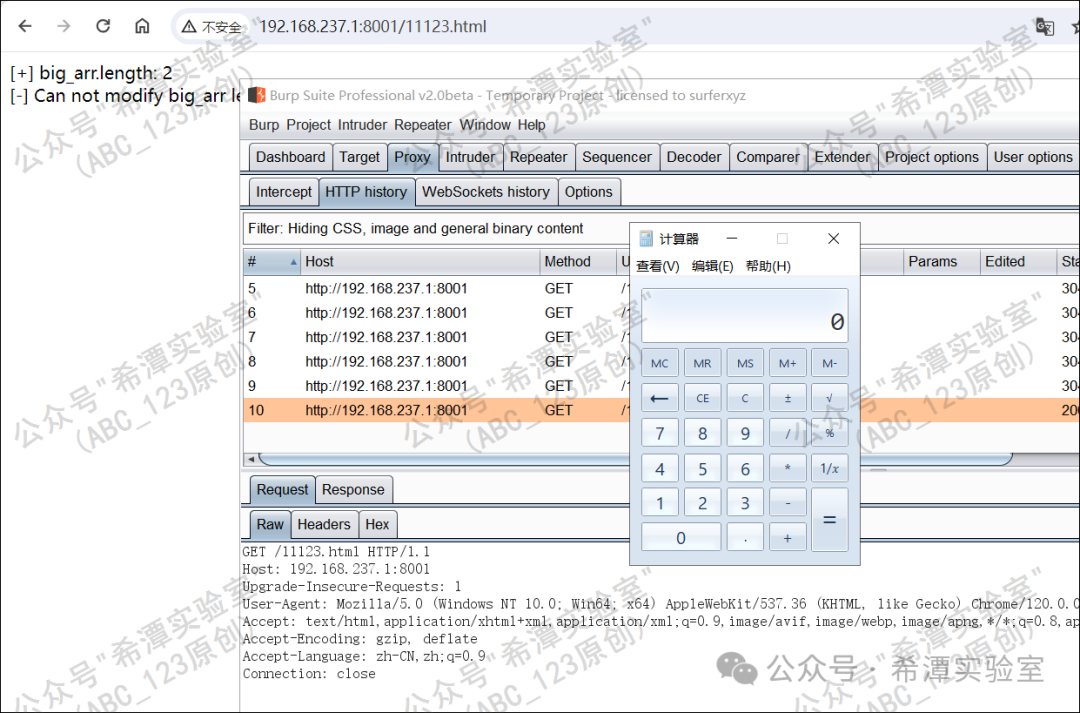This screenshot has width=1080, height=713.
Task: Click the horizontal scrollbar left arrow
Action: (x=251, y=459)
